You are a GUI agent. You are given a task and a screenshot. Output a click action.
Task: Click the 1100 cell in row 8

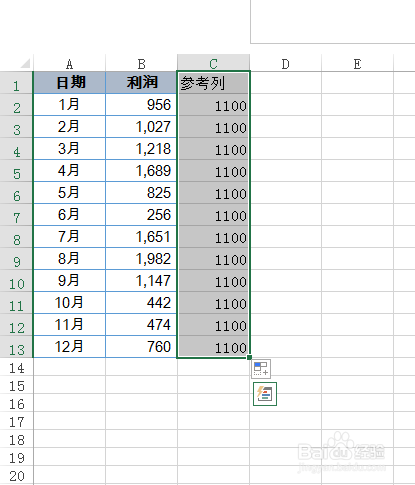(213, 237)
